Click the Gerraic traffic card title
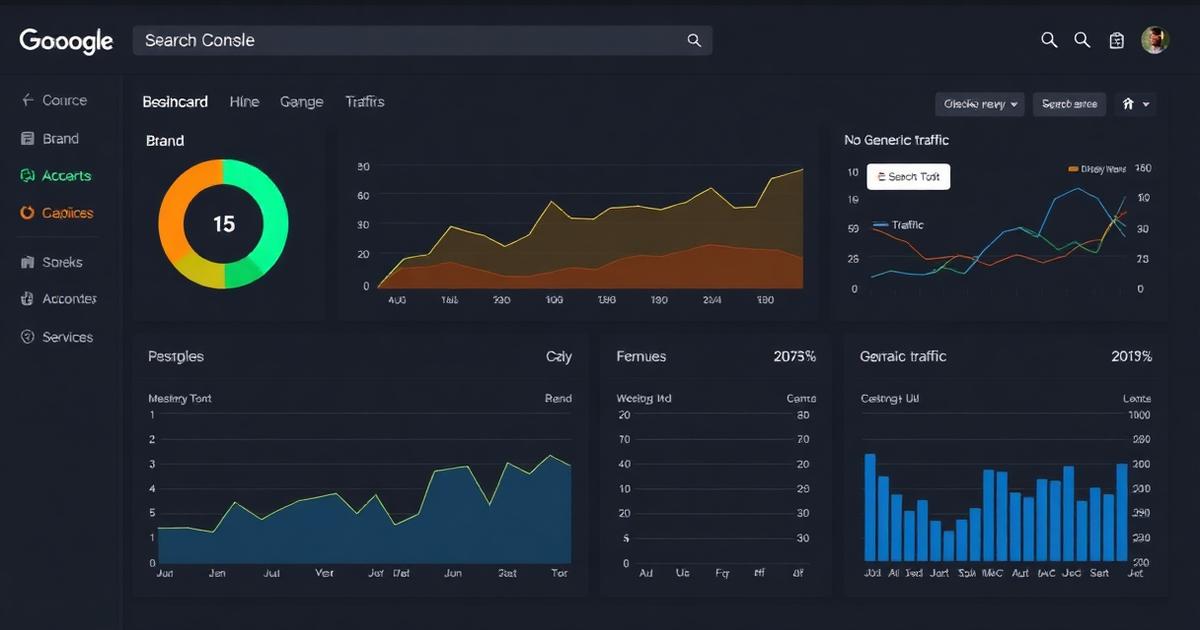1200x630 pixels. [903, 356]
